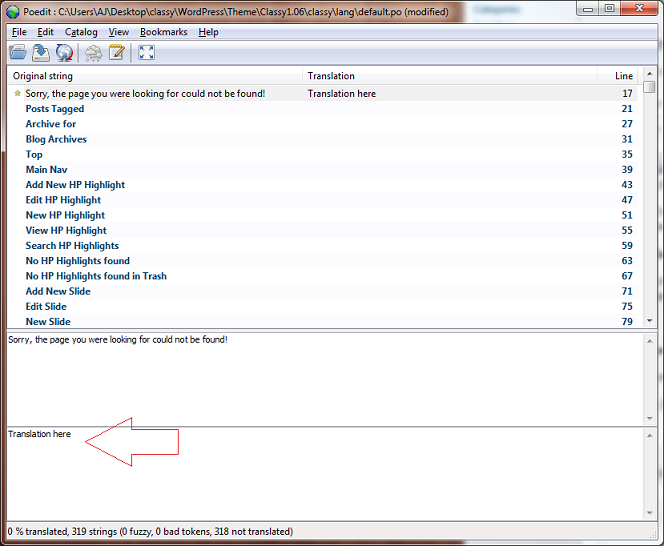The width and height of the screenshot is (664, 546).
Task: Open a catalog with the folder icon
Action: click(18, 53)
